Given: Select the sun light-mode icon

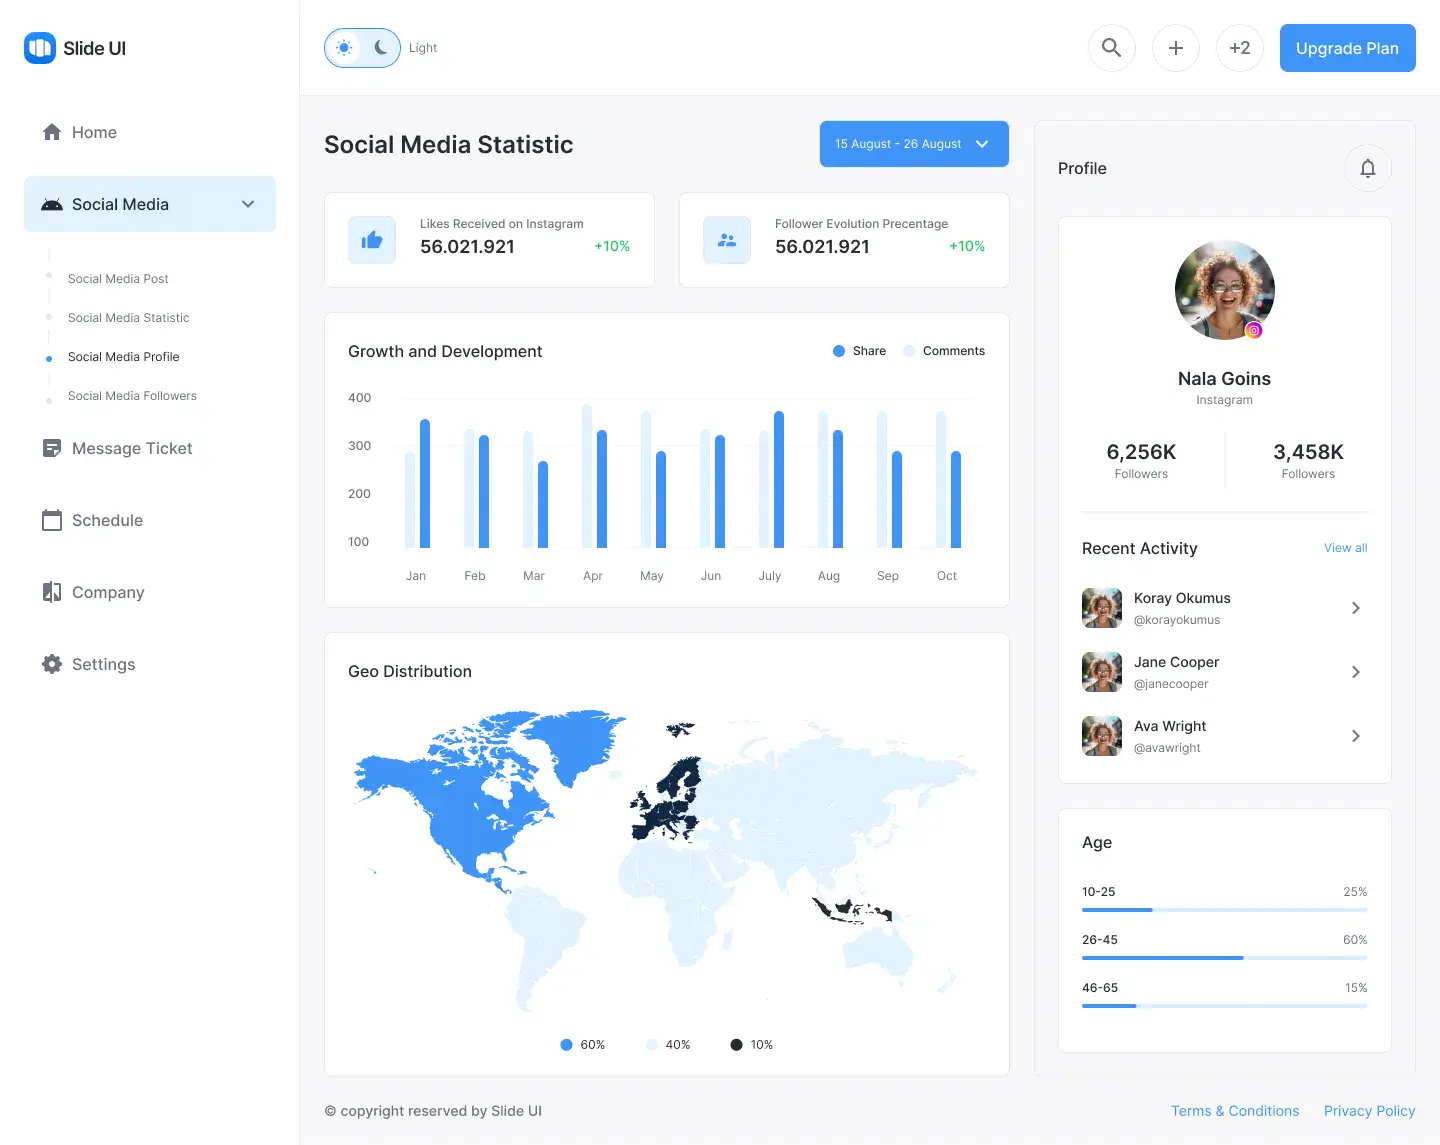Looking at the screenshot, I should coord(344,48).
